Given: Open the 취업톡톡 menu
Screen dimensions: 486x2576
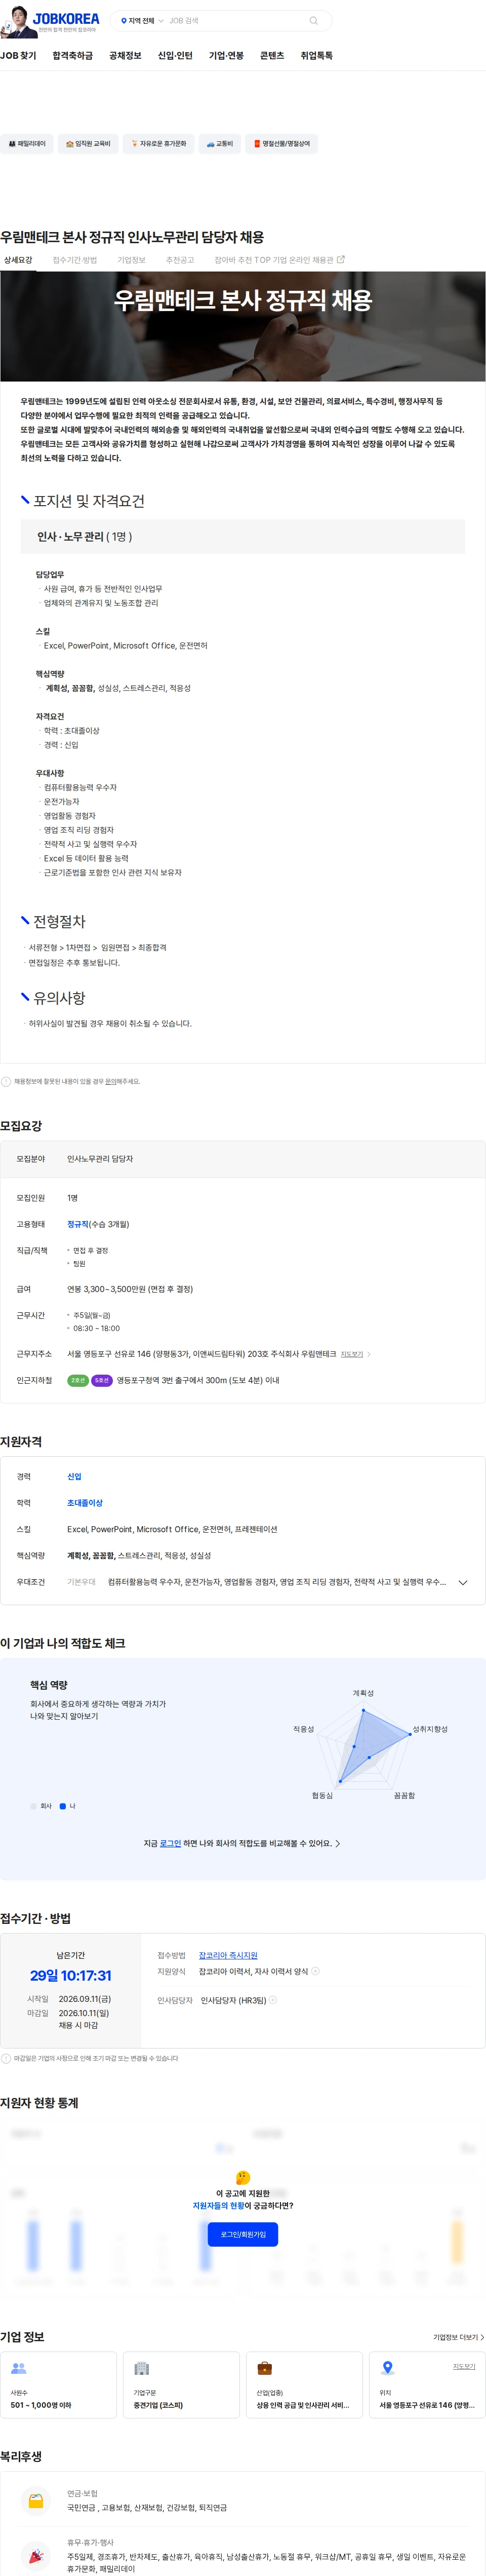Looking at the screenshot, I should click(317, 56).
